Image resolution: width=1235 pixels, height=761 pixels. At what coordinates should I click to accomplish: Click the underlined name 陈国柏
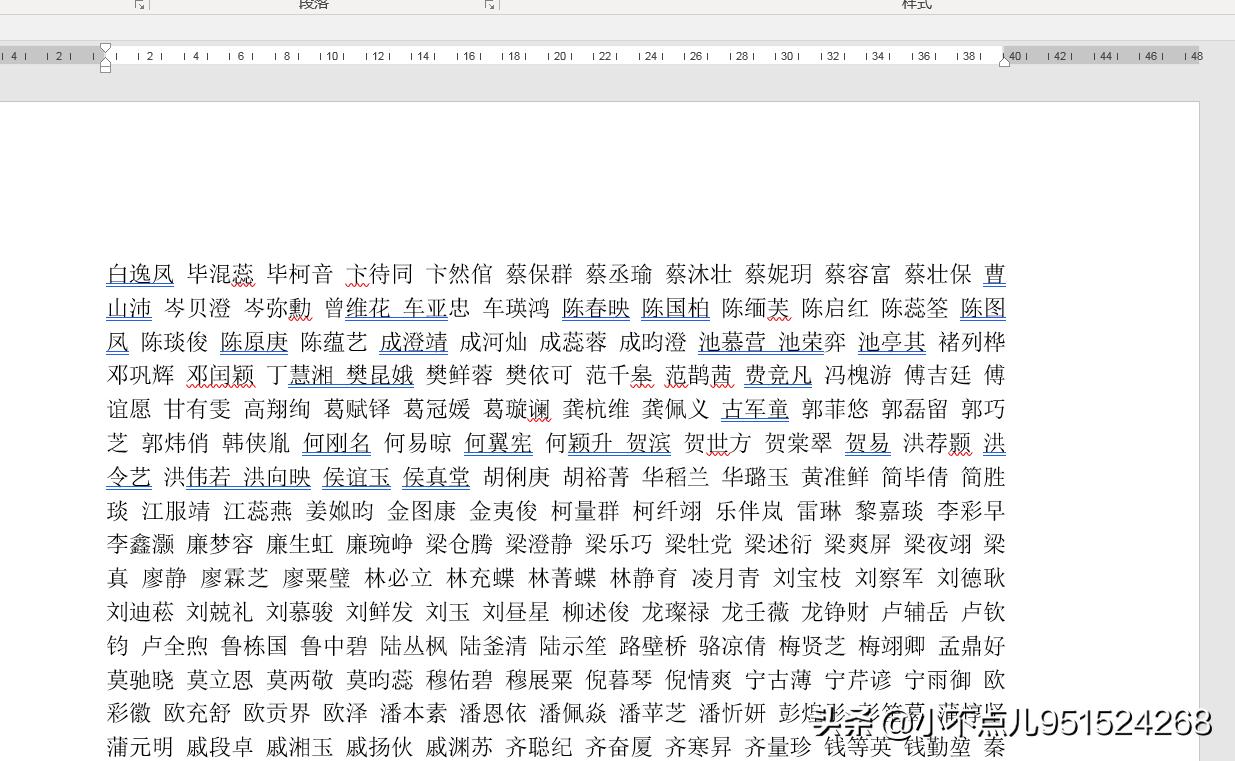tap(675, 308)
